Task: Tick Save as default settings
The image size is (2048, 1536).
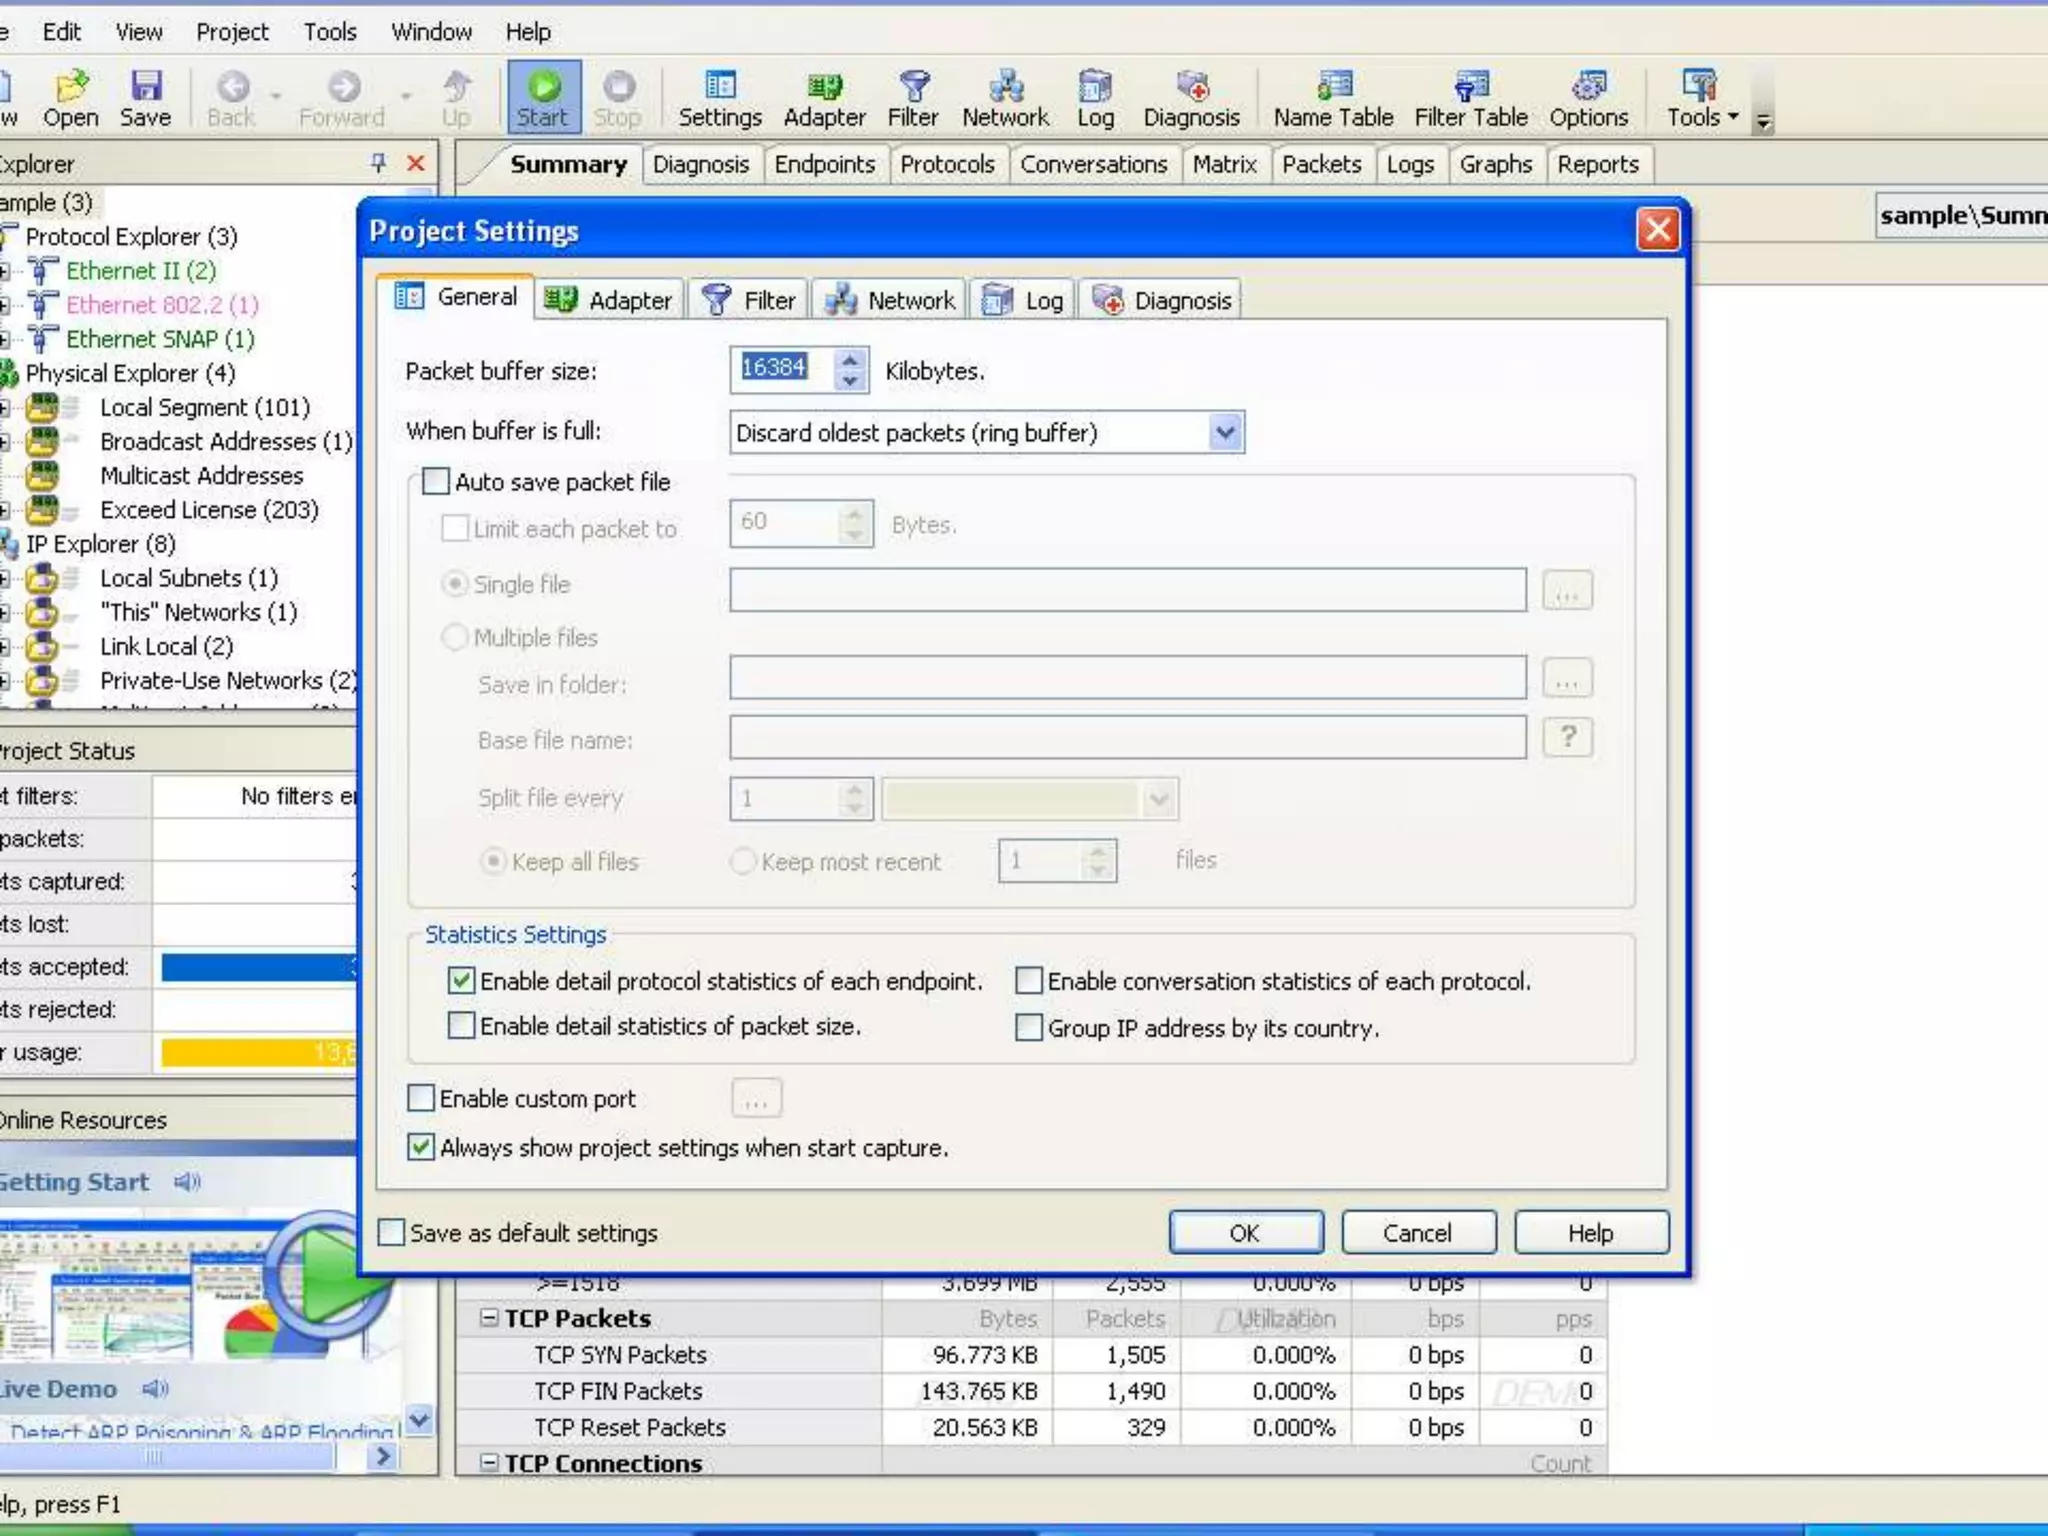Action: 392,1232
